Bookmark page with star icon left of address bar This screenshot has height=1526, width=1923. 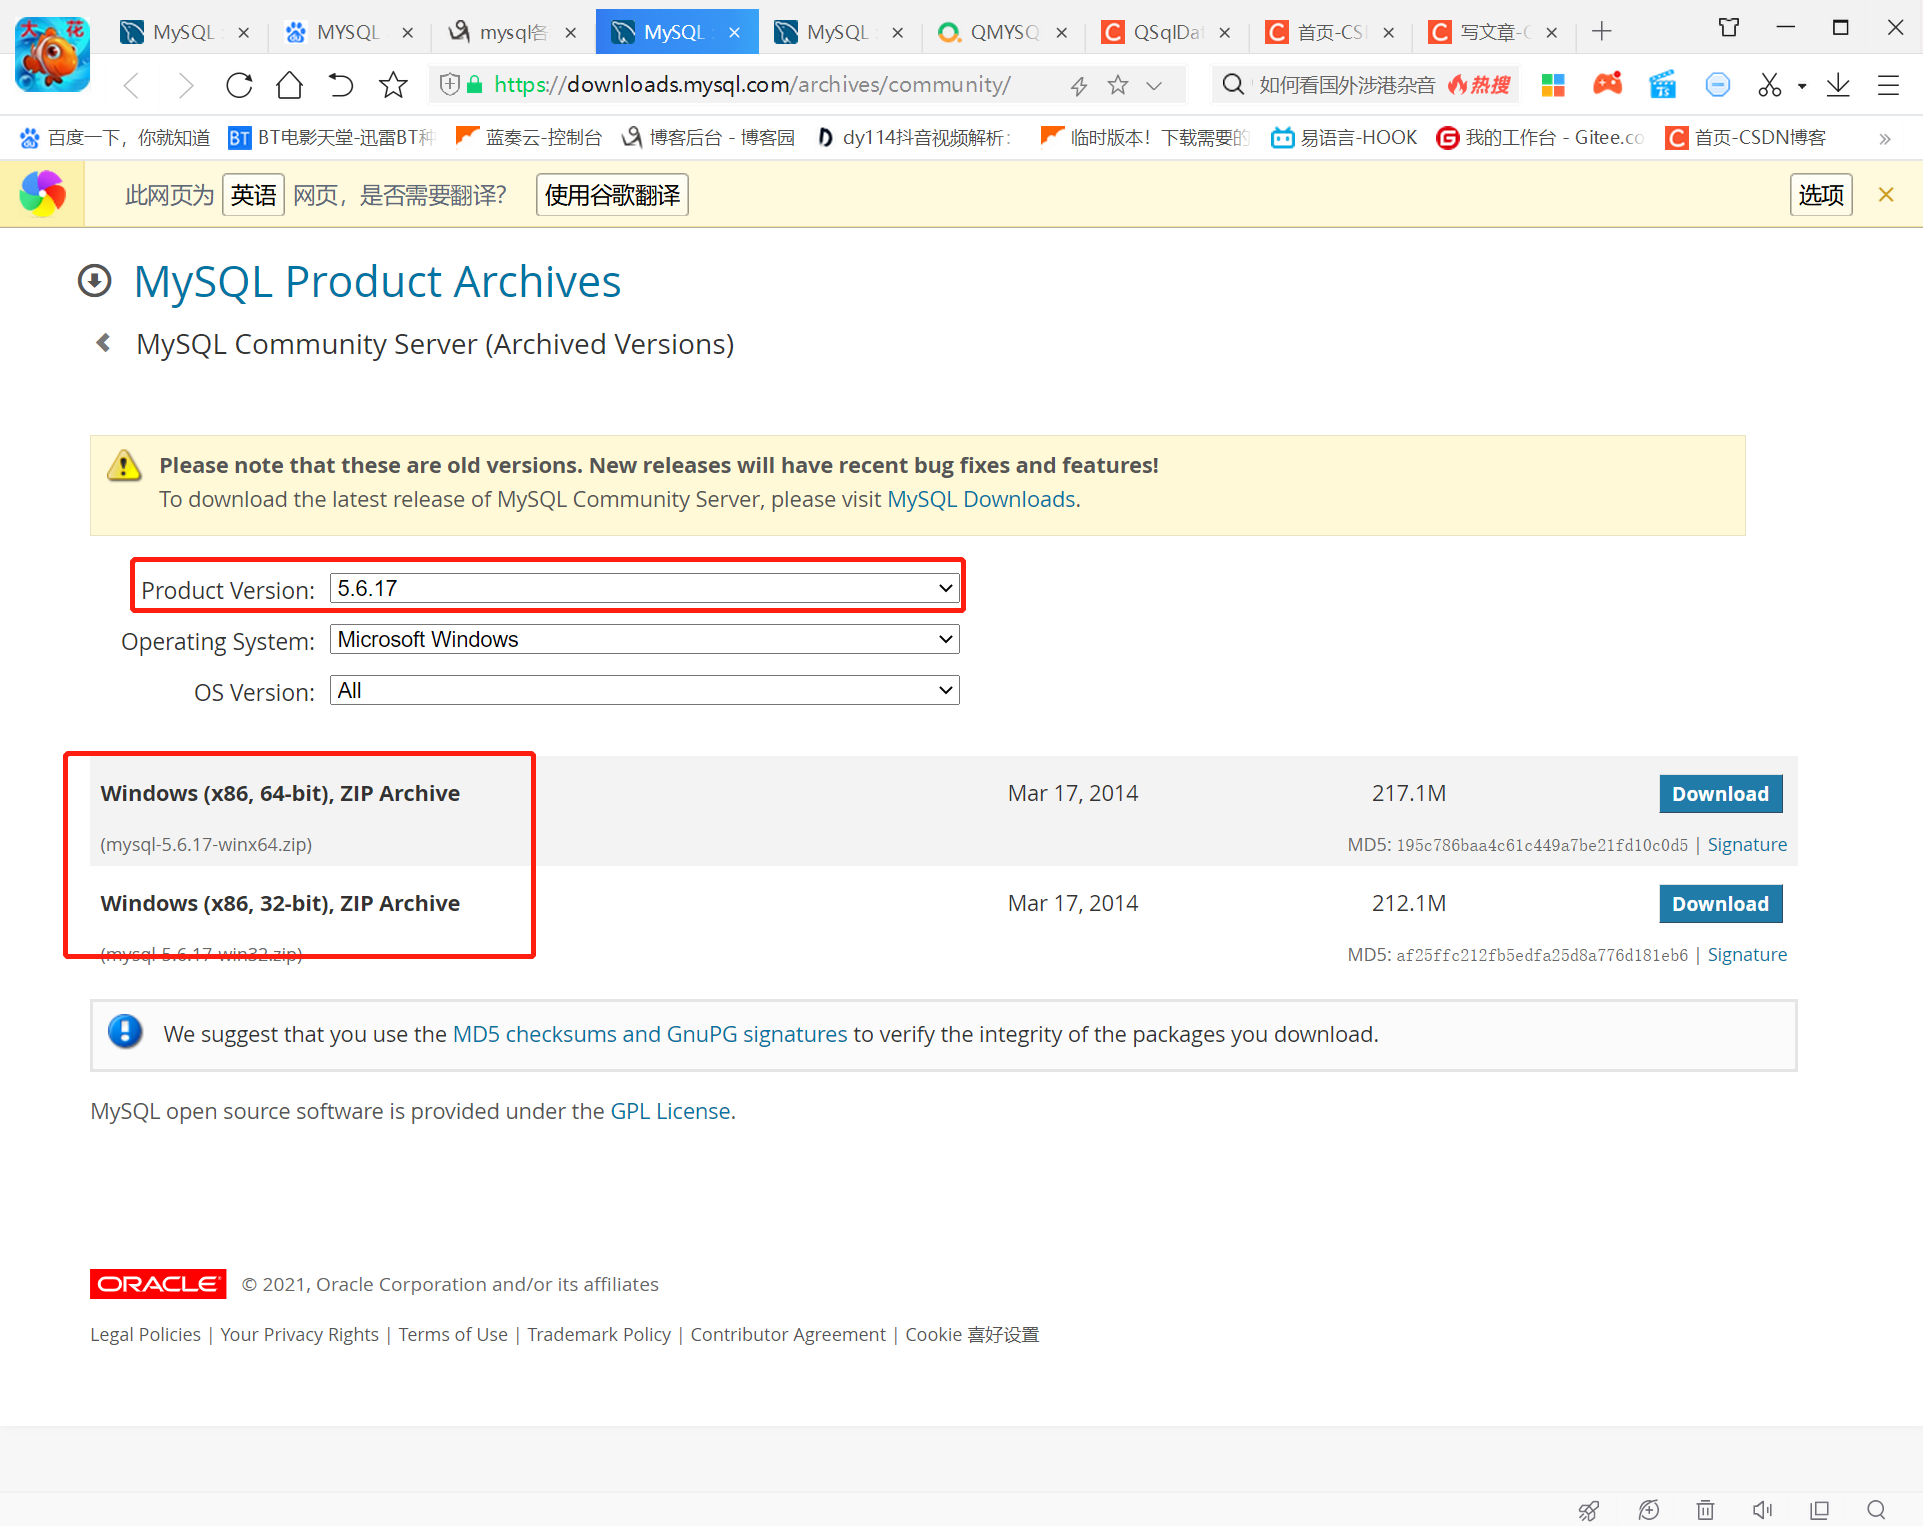[x=393, y=86]
